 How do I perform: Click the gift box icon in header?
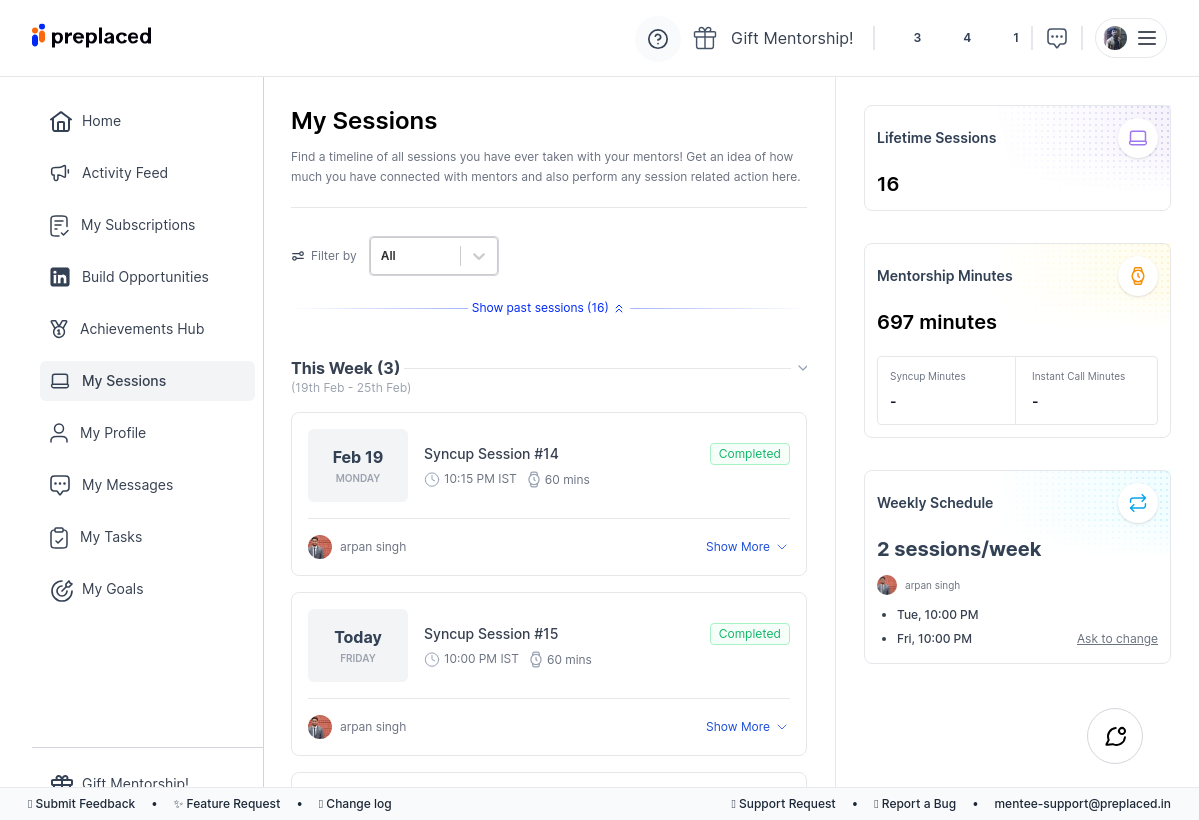(705, 37)
